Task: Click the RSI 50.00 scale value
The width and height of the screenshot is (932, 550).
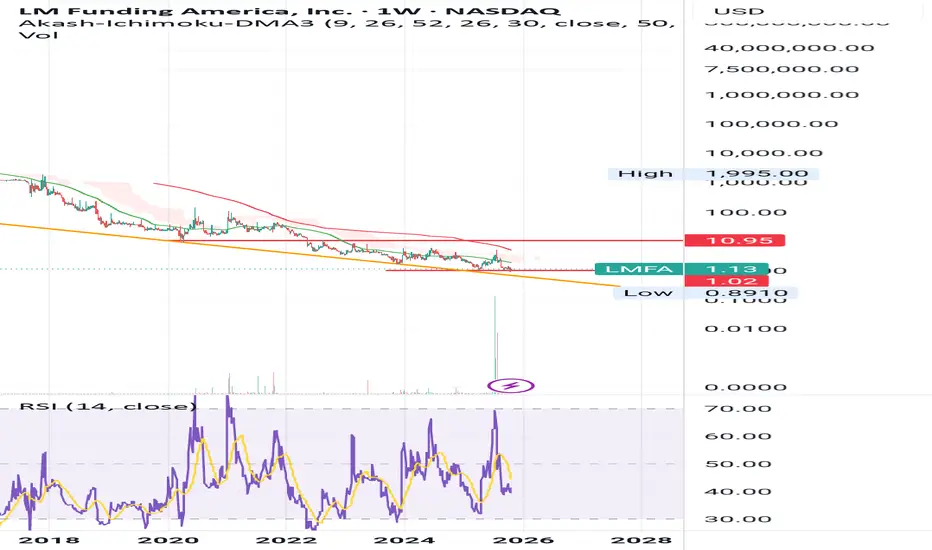Action: 738,464
